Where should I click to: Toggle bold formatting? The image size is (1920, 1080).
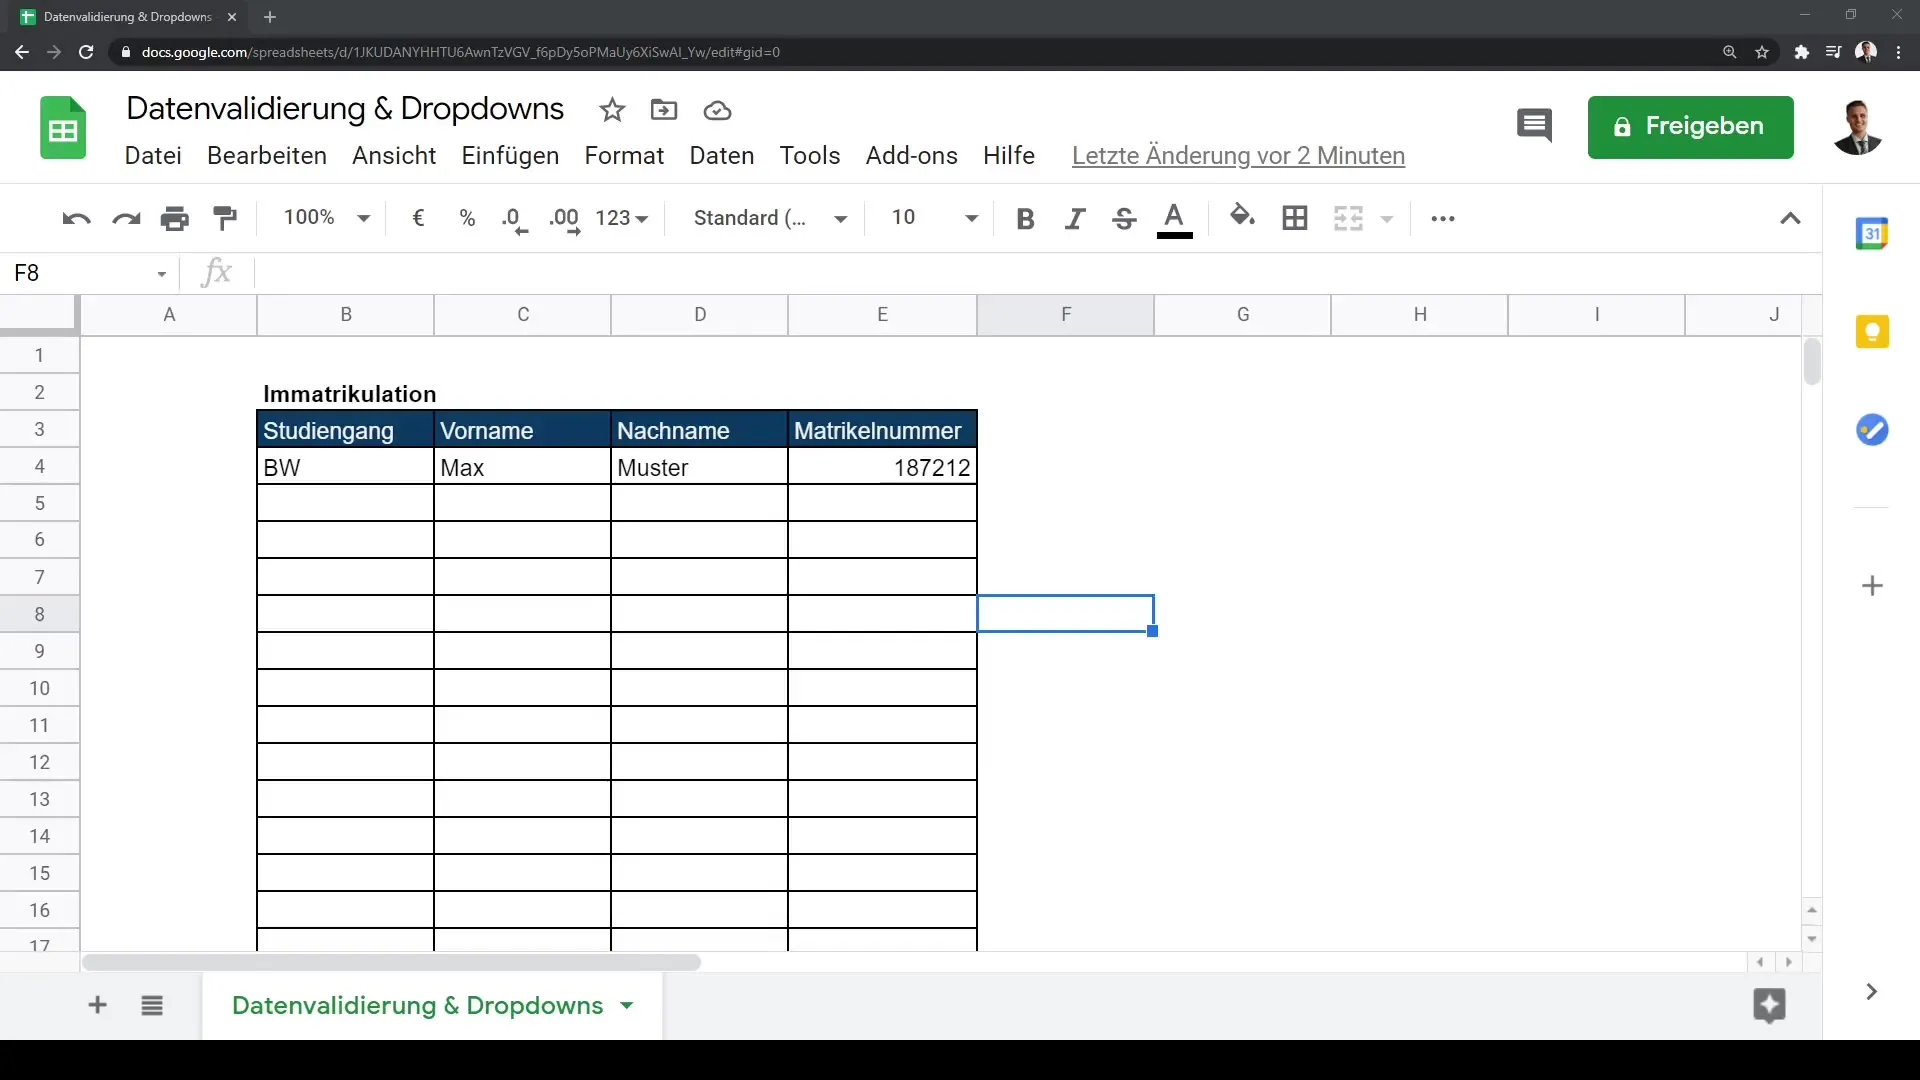point(1025,218)
